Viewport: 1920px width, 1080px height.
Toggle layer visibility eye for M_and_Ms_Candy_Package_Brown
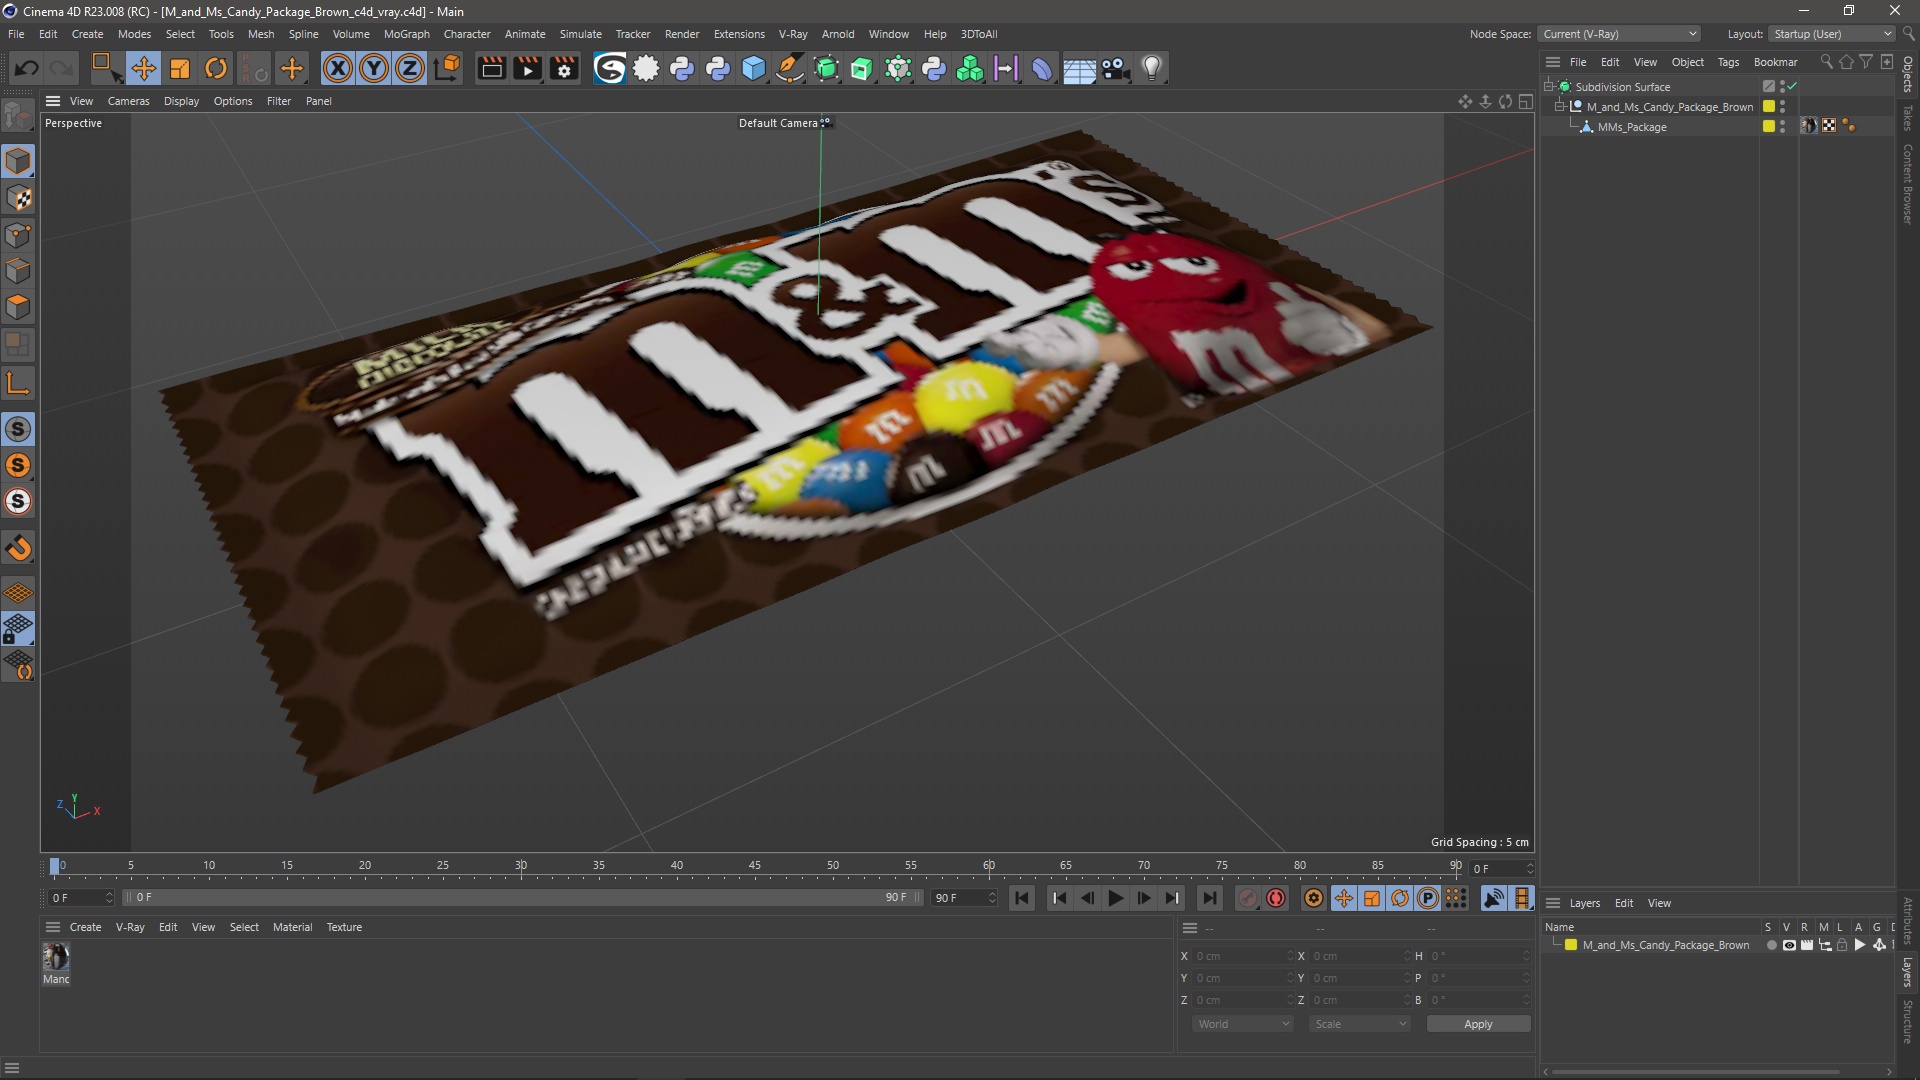[x=1789, y=945]
